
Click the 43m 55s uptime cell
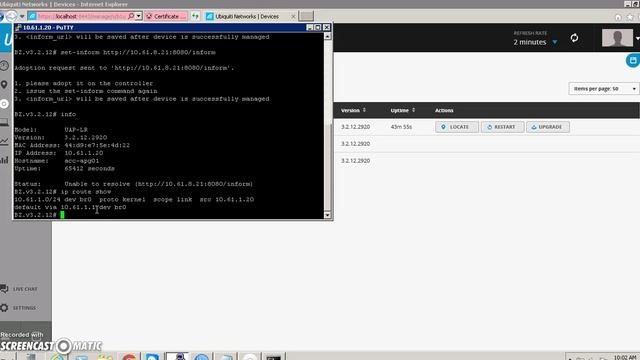(x=401, y=127)
